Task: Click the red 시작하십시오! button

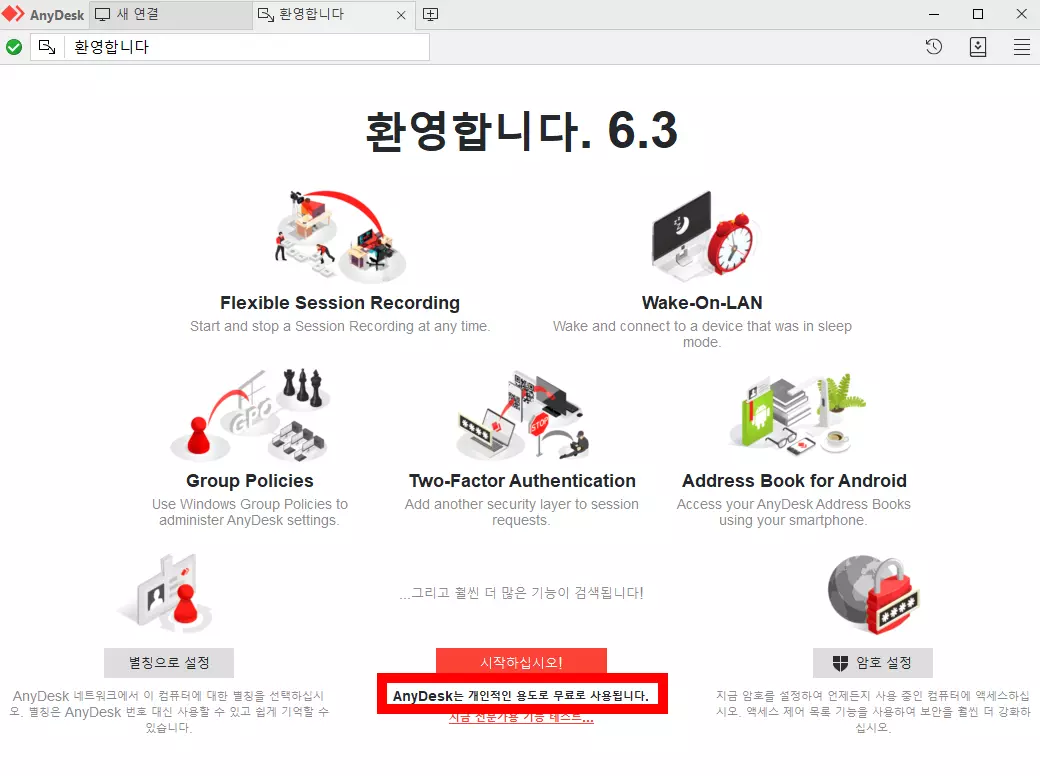Action: [521, 661]
